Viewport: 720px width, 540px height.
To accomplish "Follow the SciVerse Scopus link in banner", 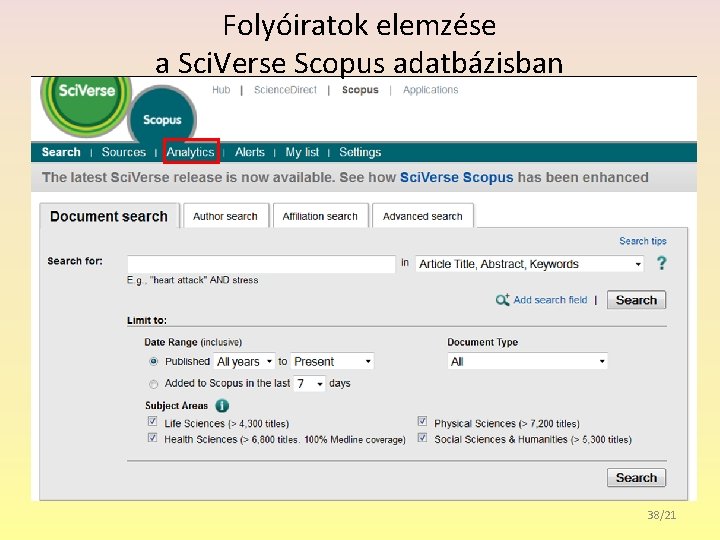I will (456, 177).
